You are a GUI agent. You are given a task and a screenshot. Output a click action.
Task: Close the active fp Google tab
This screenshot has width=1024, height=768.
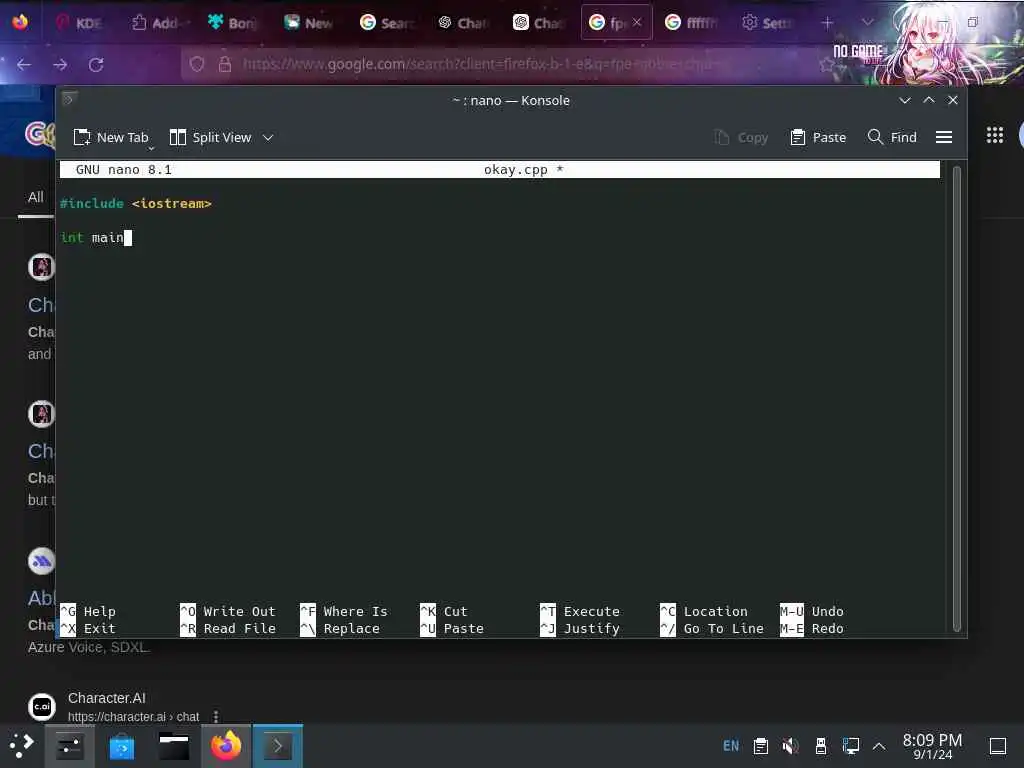tap(637, 22)
